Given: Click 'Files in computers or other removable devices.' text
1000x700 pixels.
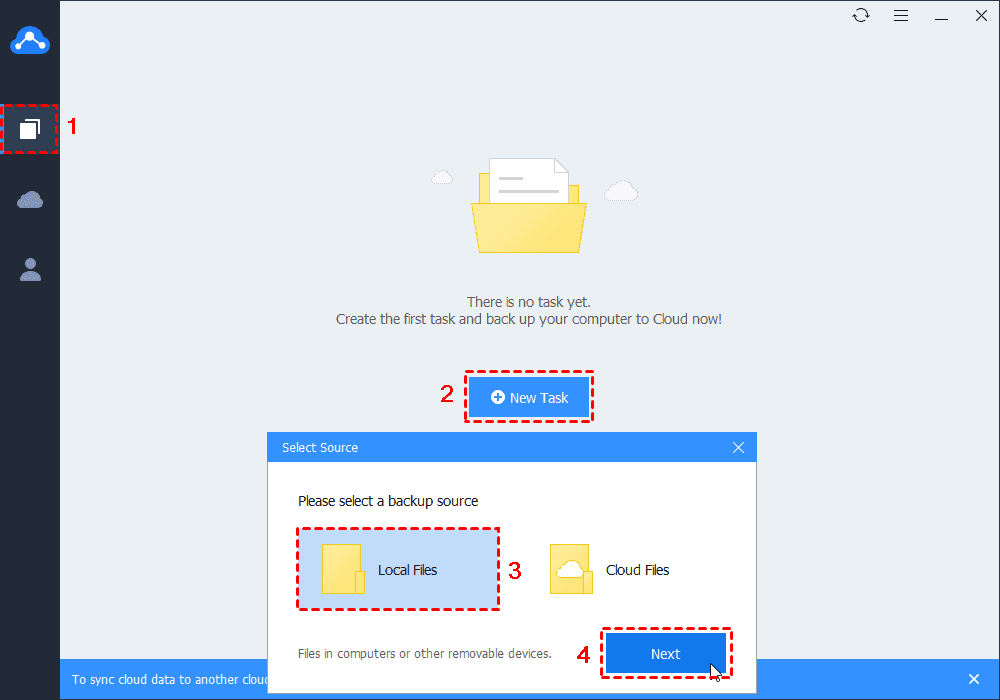Looking at the screenshot, I should pos(425,653).
